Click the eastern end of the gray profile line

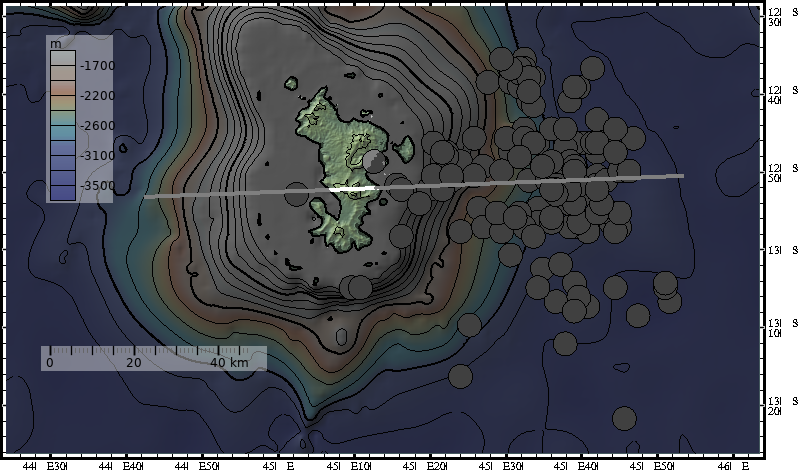[683, 176]
